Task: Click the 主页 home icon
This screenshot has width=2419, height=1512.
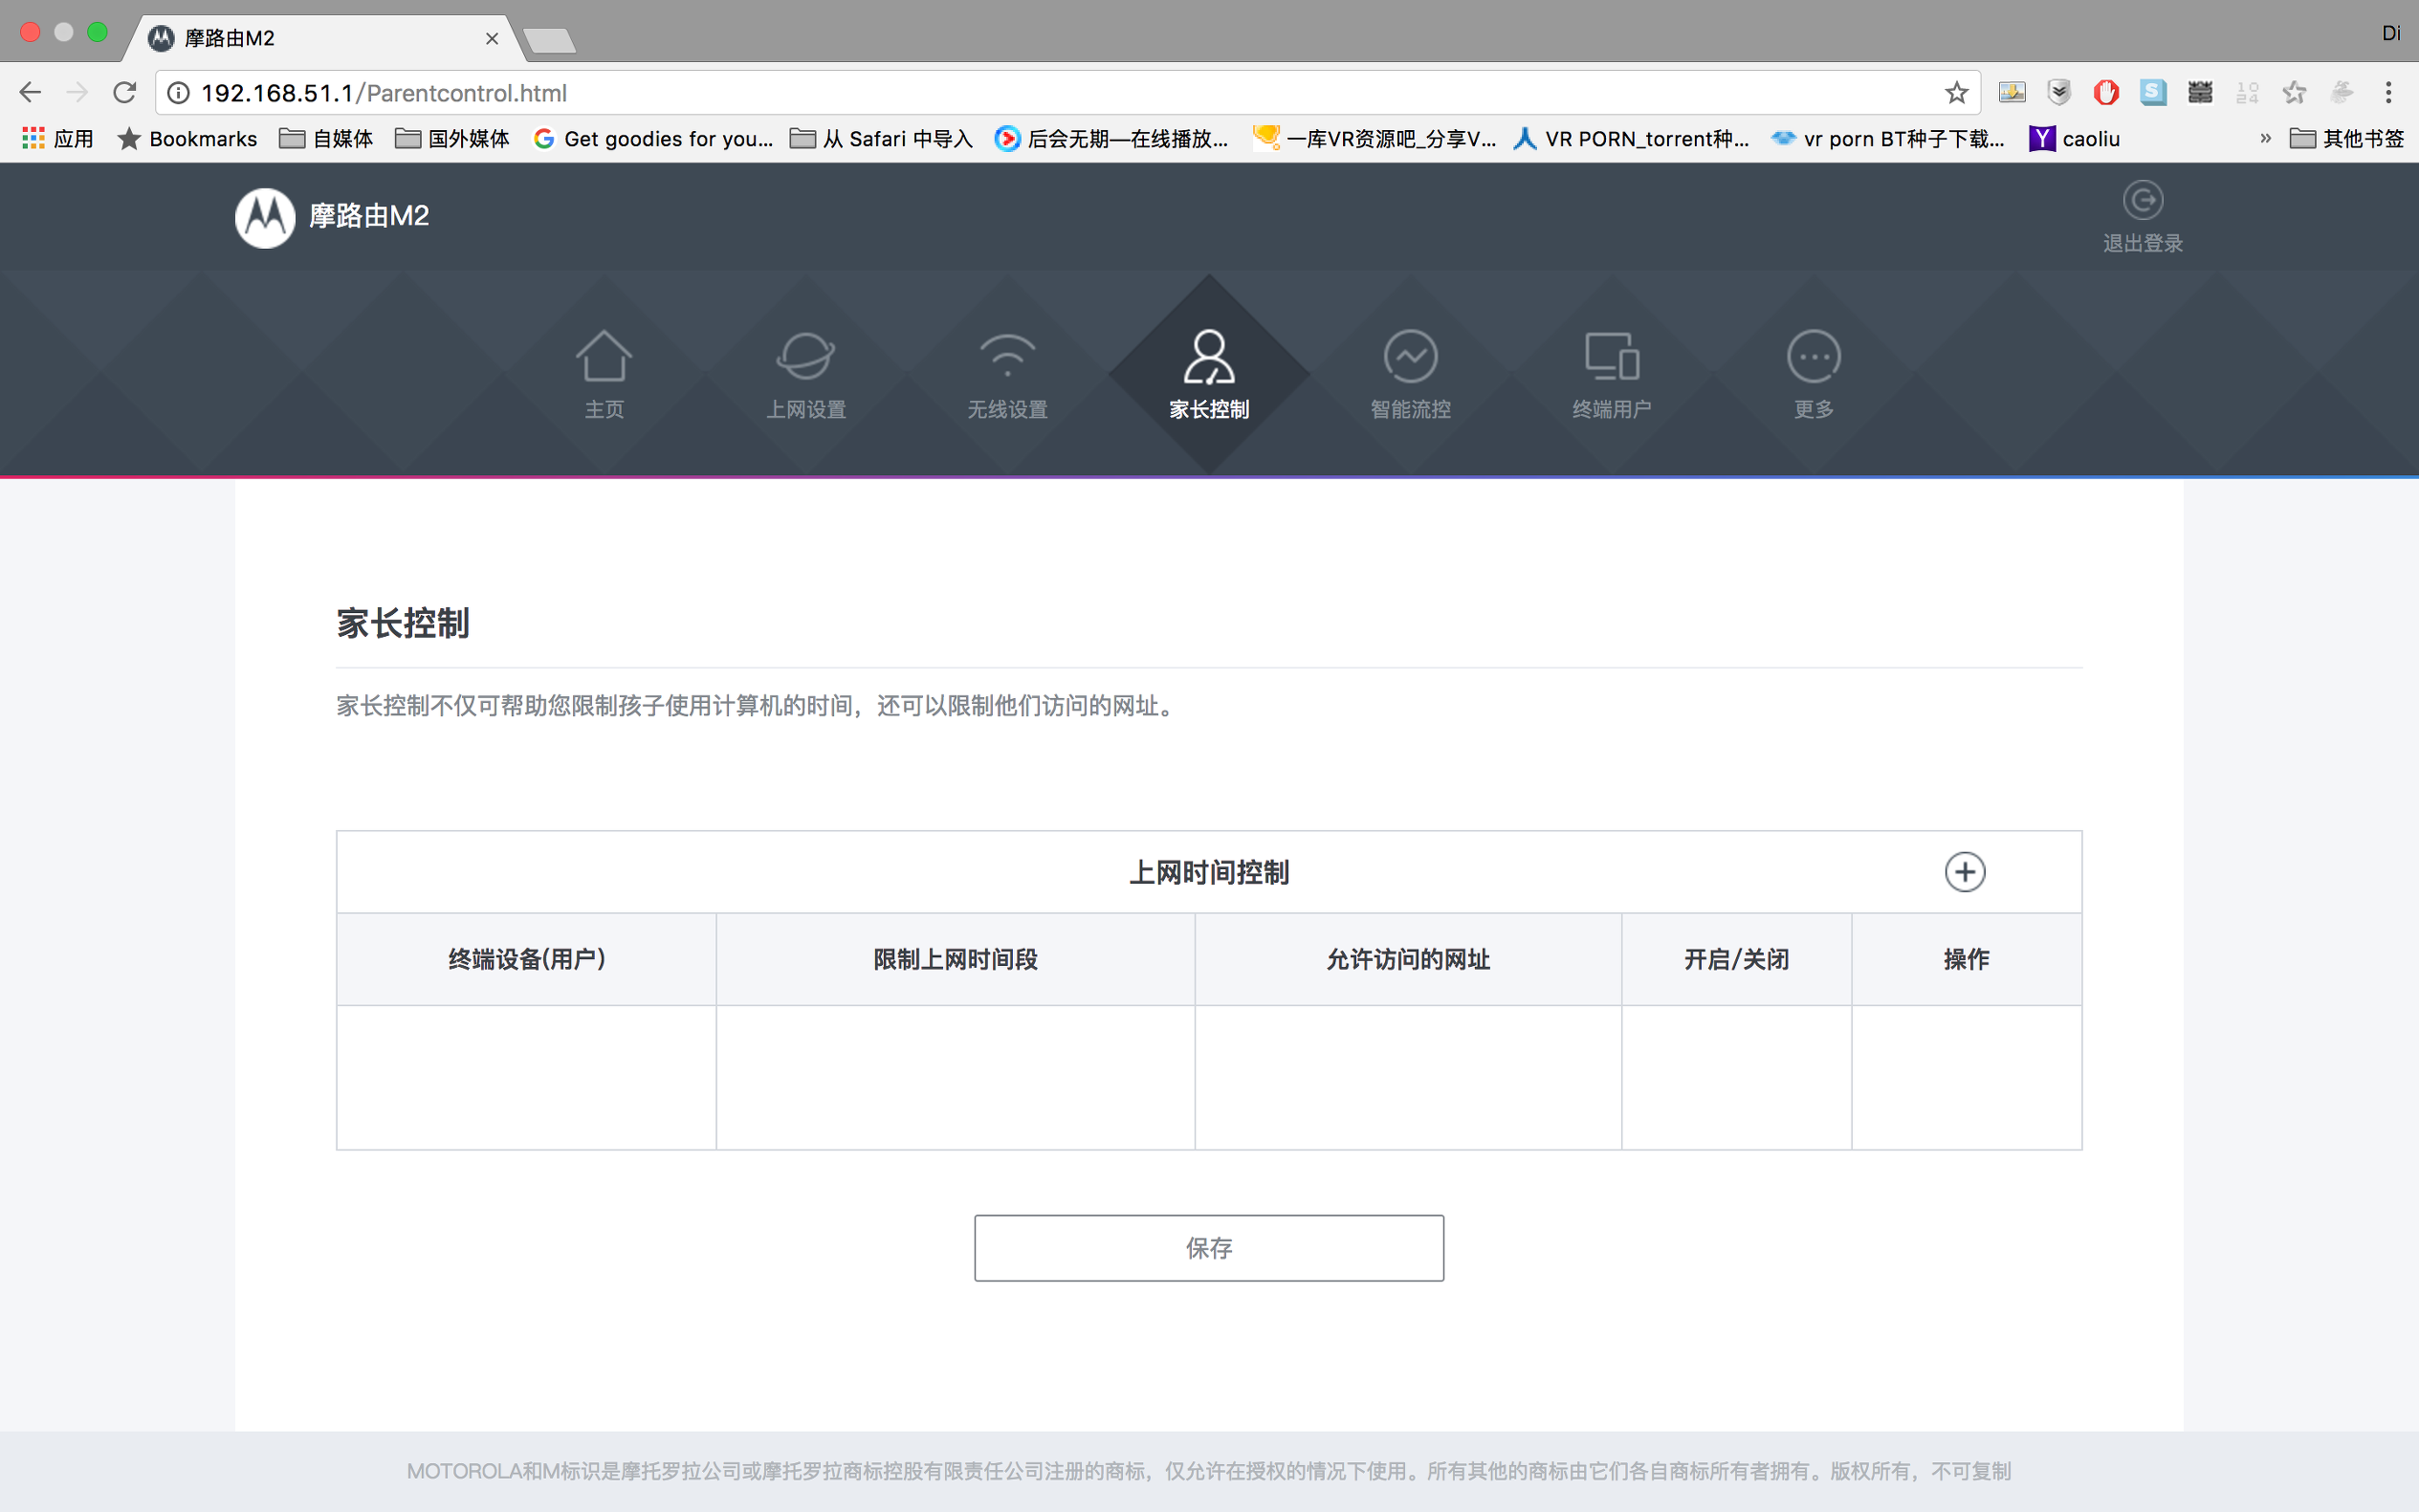Action: coord(604,357)
